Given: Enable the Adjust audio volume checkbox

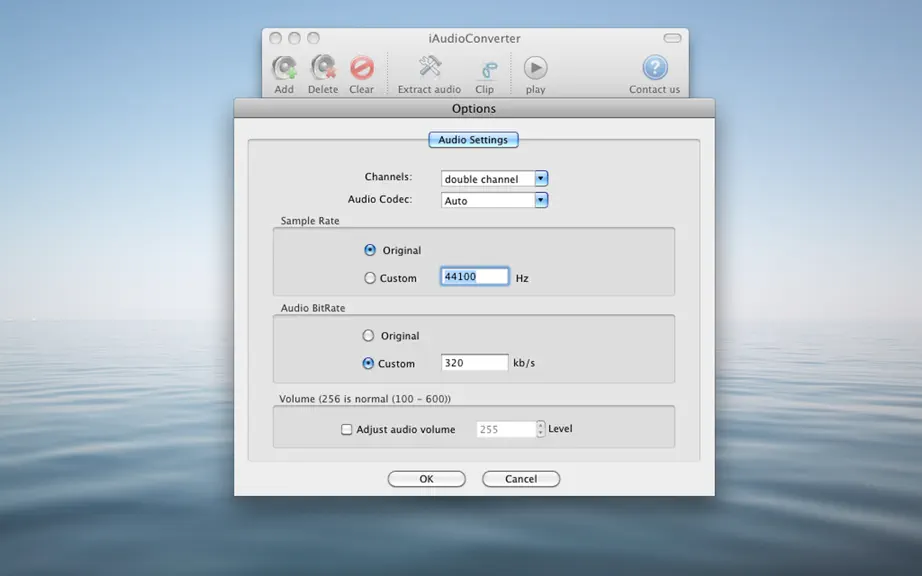Looking at the screenshot, I should pos(347,430).
